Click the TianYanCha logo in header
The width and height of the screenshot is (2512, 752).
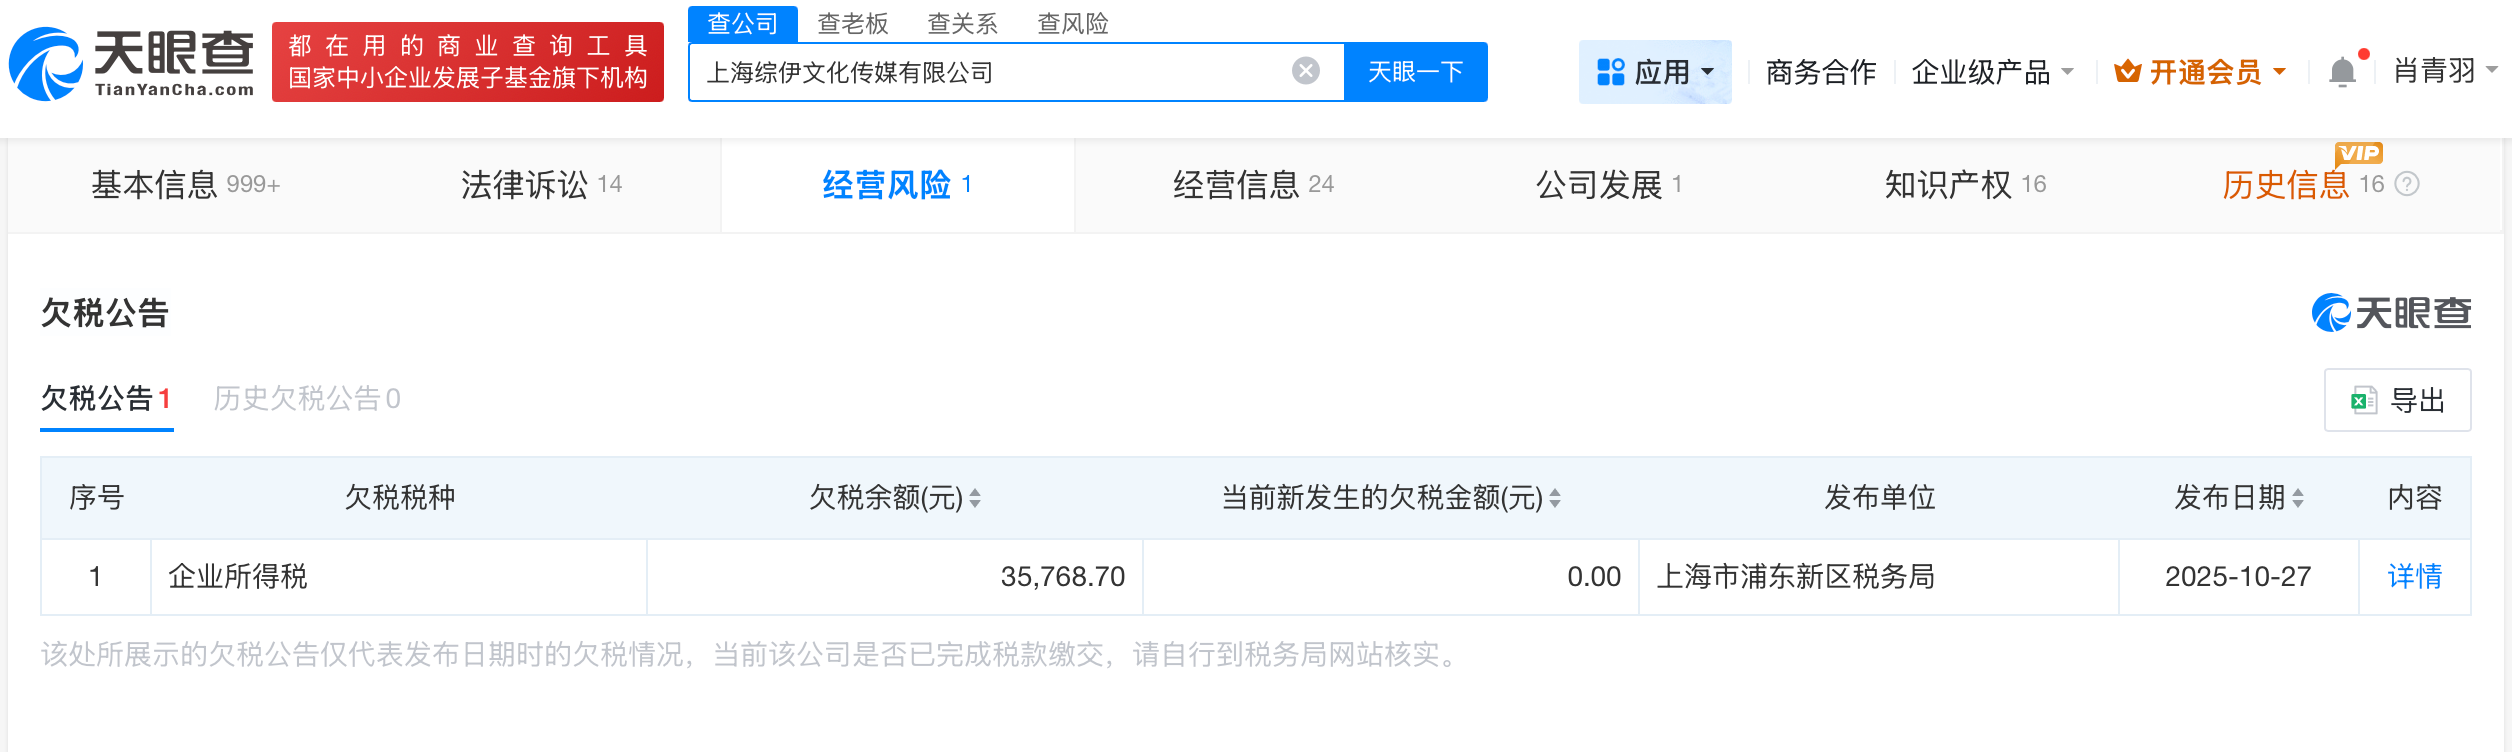click(x=132, y=64)
